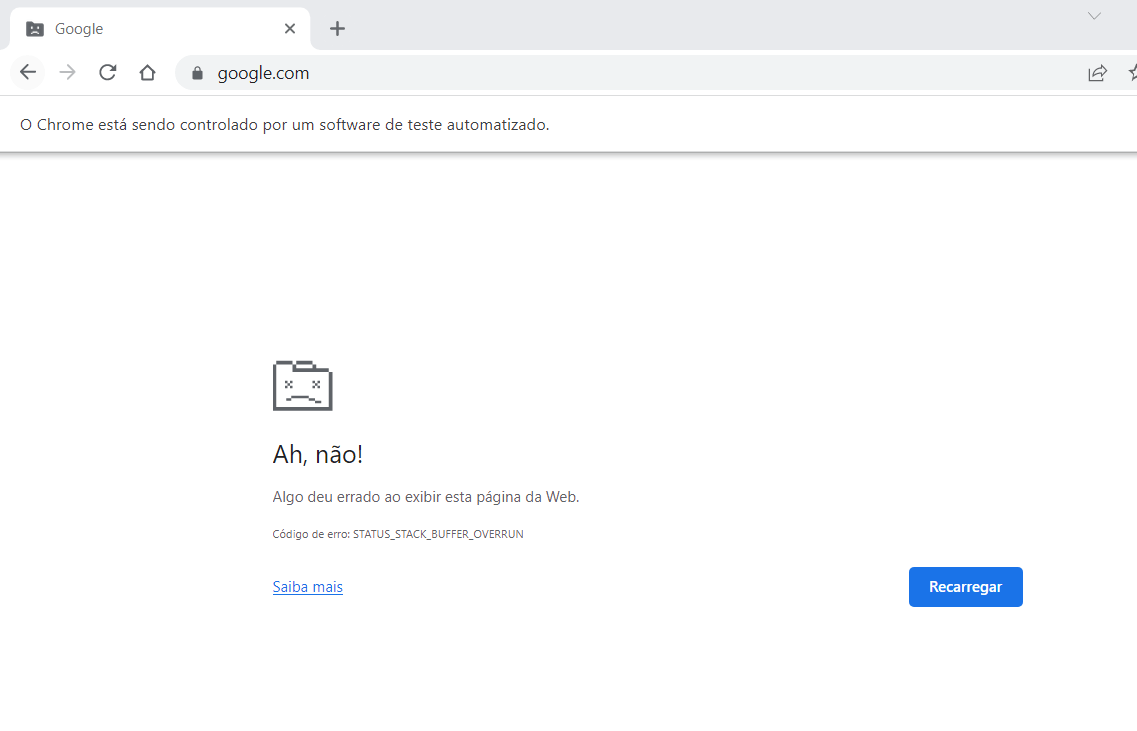The width and height of the screenshot is (1137, 731).
Task: Open a new tab with the plus icon
Action: tap(337, 29)
